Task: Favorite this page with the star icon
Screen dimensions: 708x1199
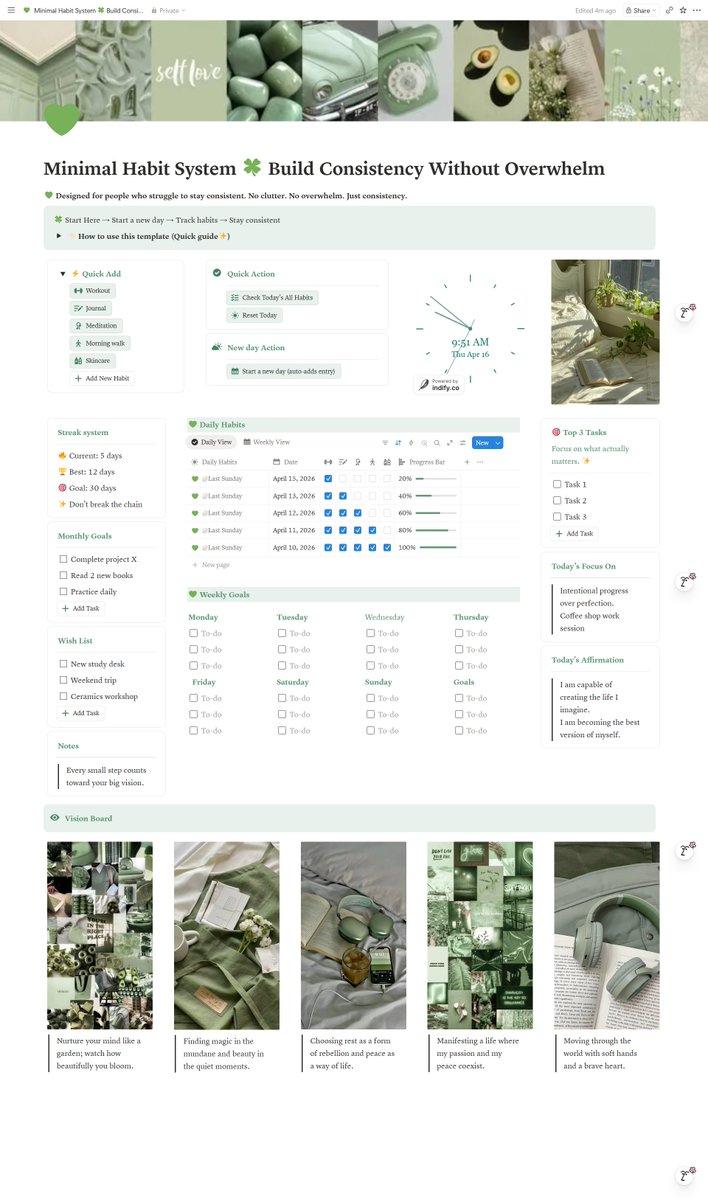Action: 683,10
